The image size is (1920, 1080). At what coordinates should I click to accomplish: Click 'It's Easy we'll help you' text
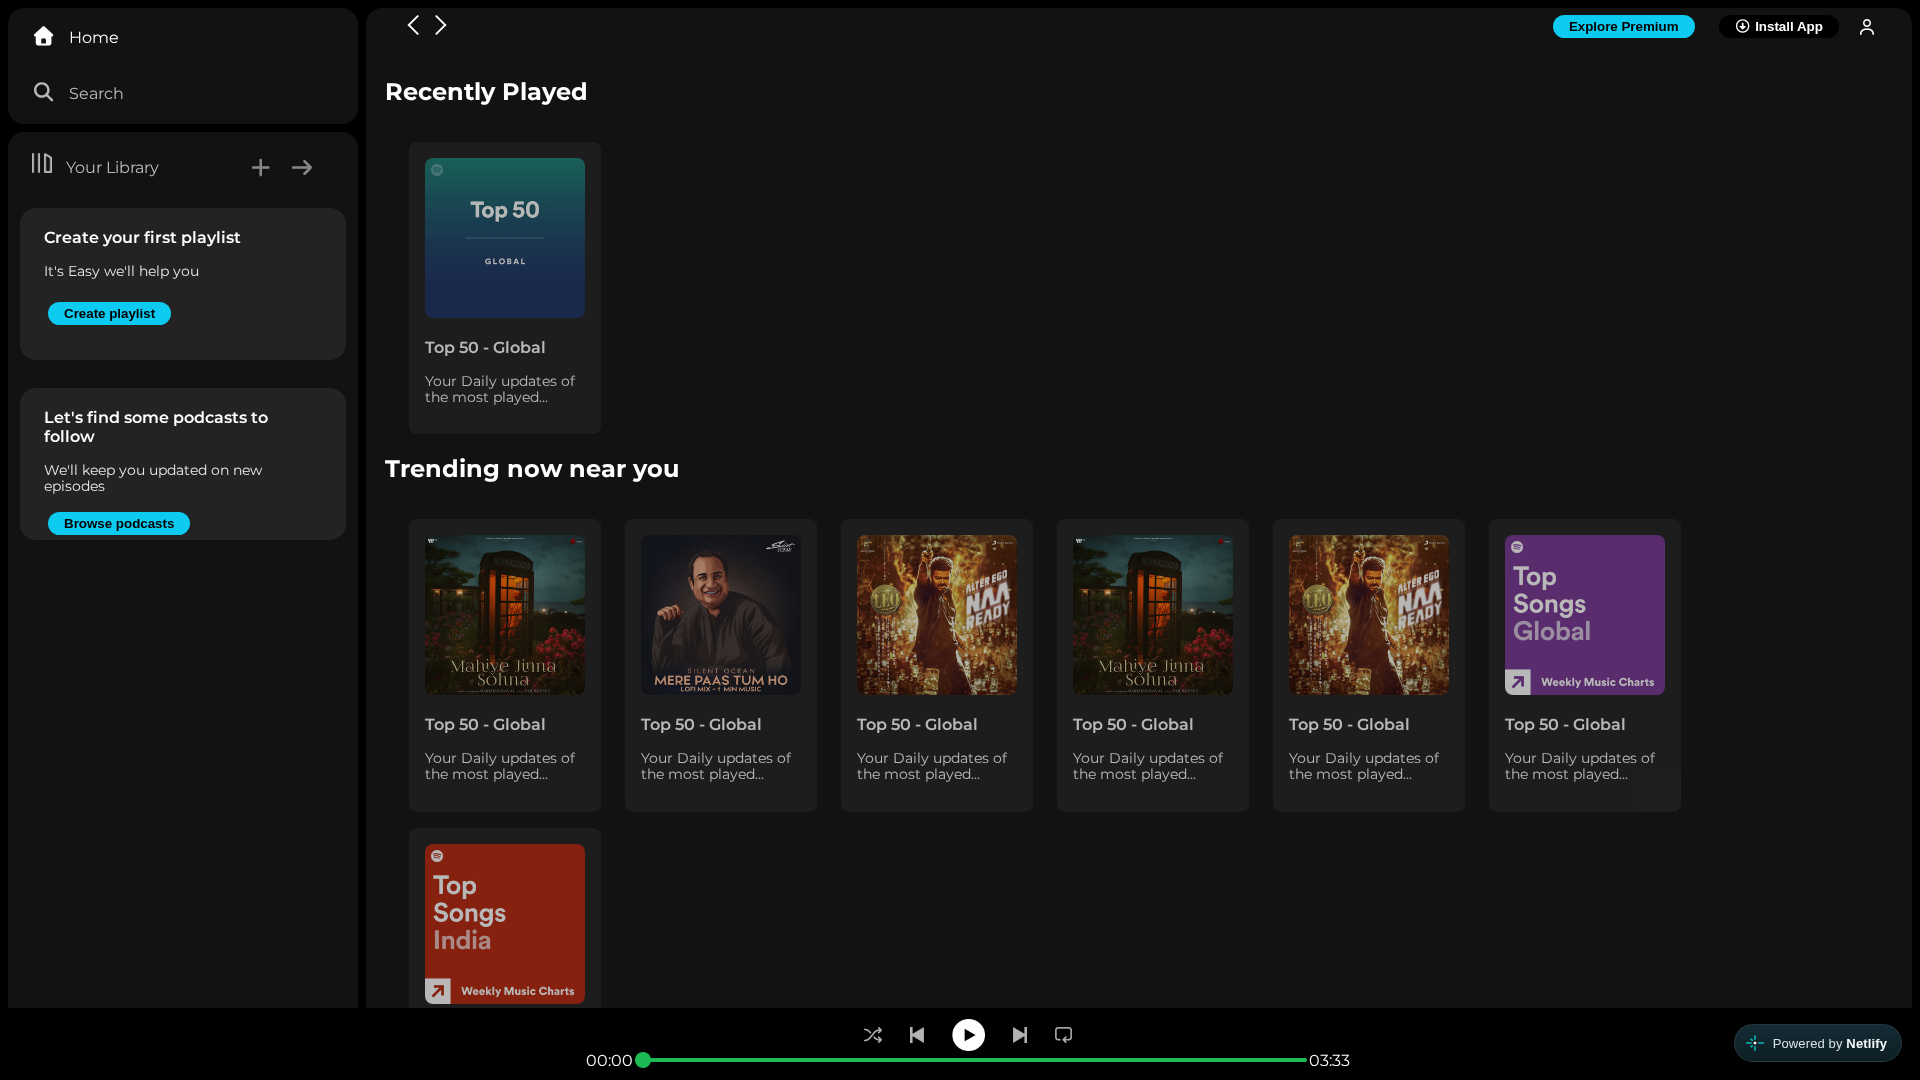[121, 271]
